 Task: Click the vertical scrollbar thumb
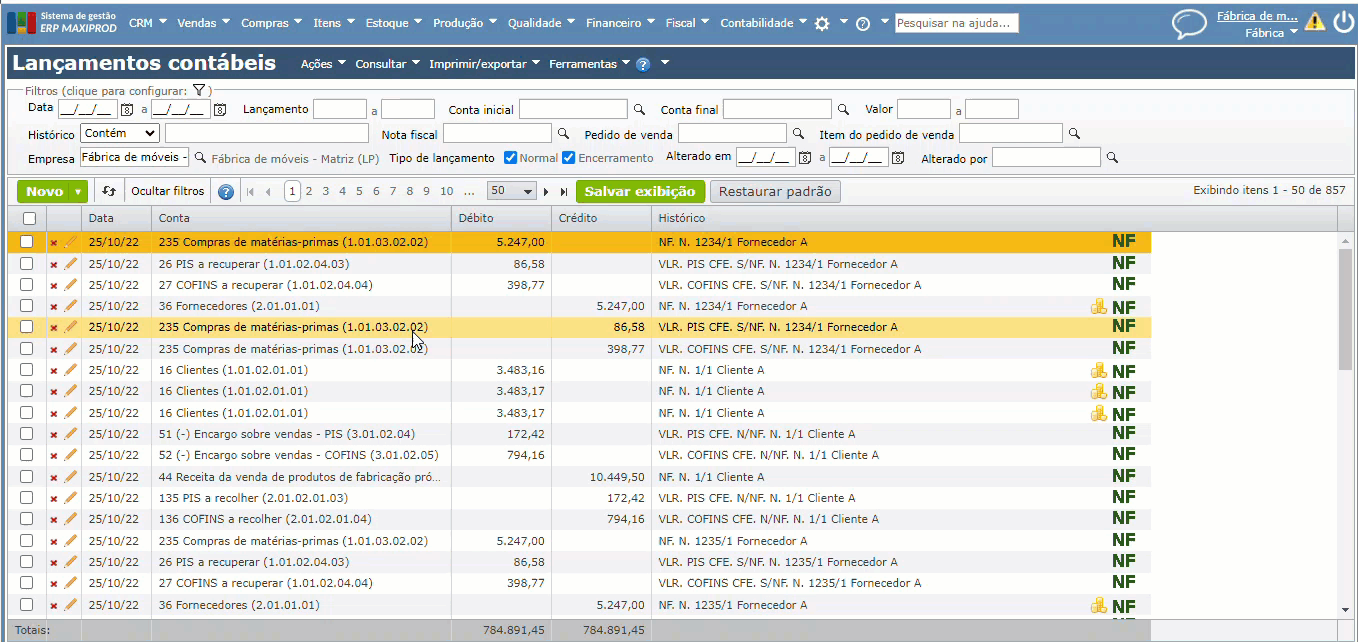[1345, 310]
